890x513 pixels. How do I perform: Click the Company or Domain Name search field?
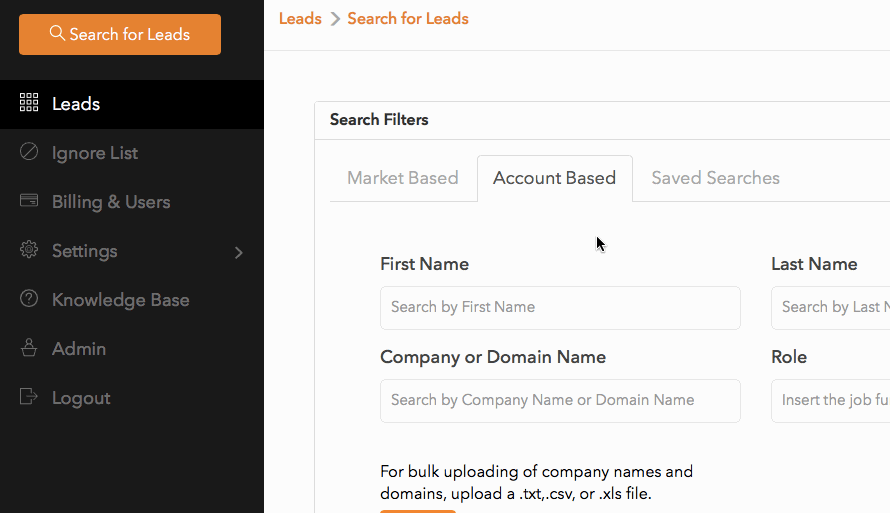560,401
